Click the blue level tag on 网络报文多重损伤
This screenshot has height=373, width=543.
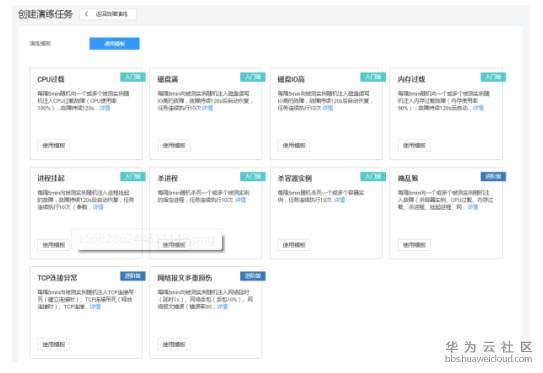tap(253, 276)
